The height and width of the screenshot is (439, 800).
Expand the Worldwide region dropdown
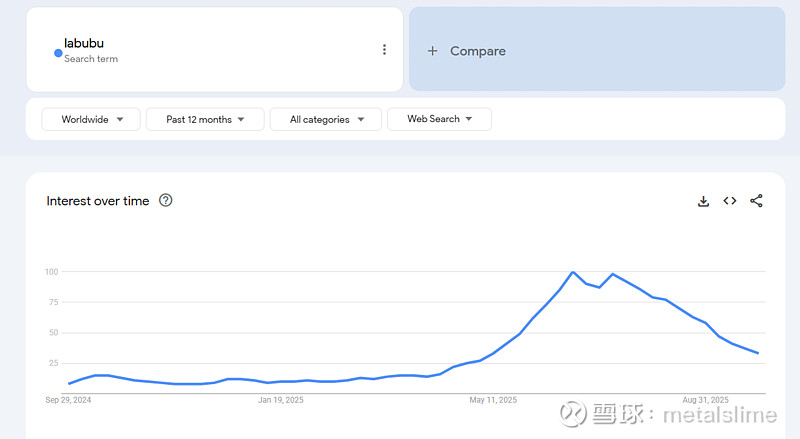pos(90,119)
